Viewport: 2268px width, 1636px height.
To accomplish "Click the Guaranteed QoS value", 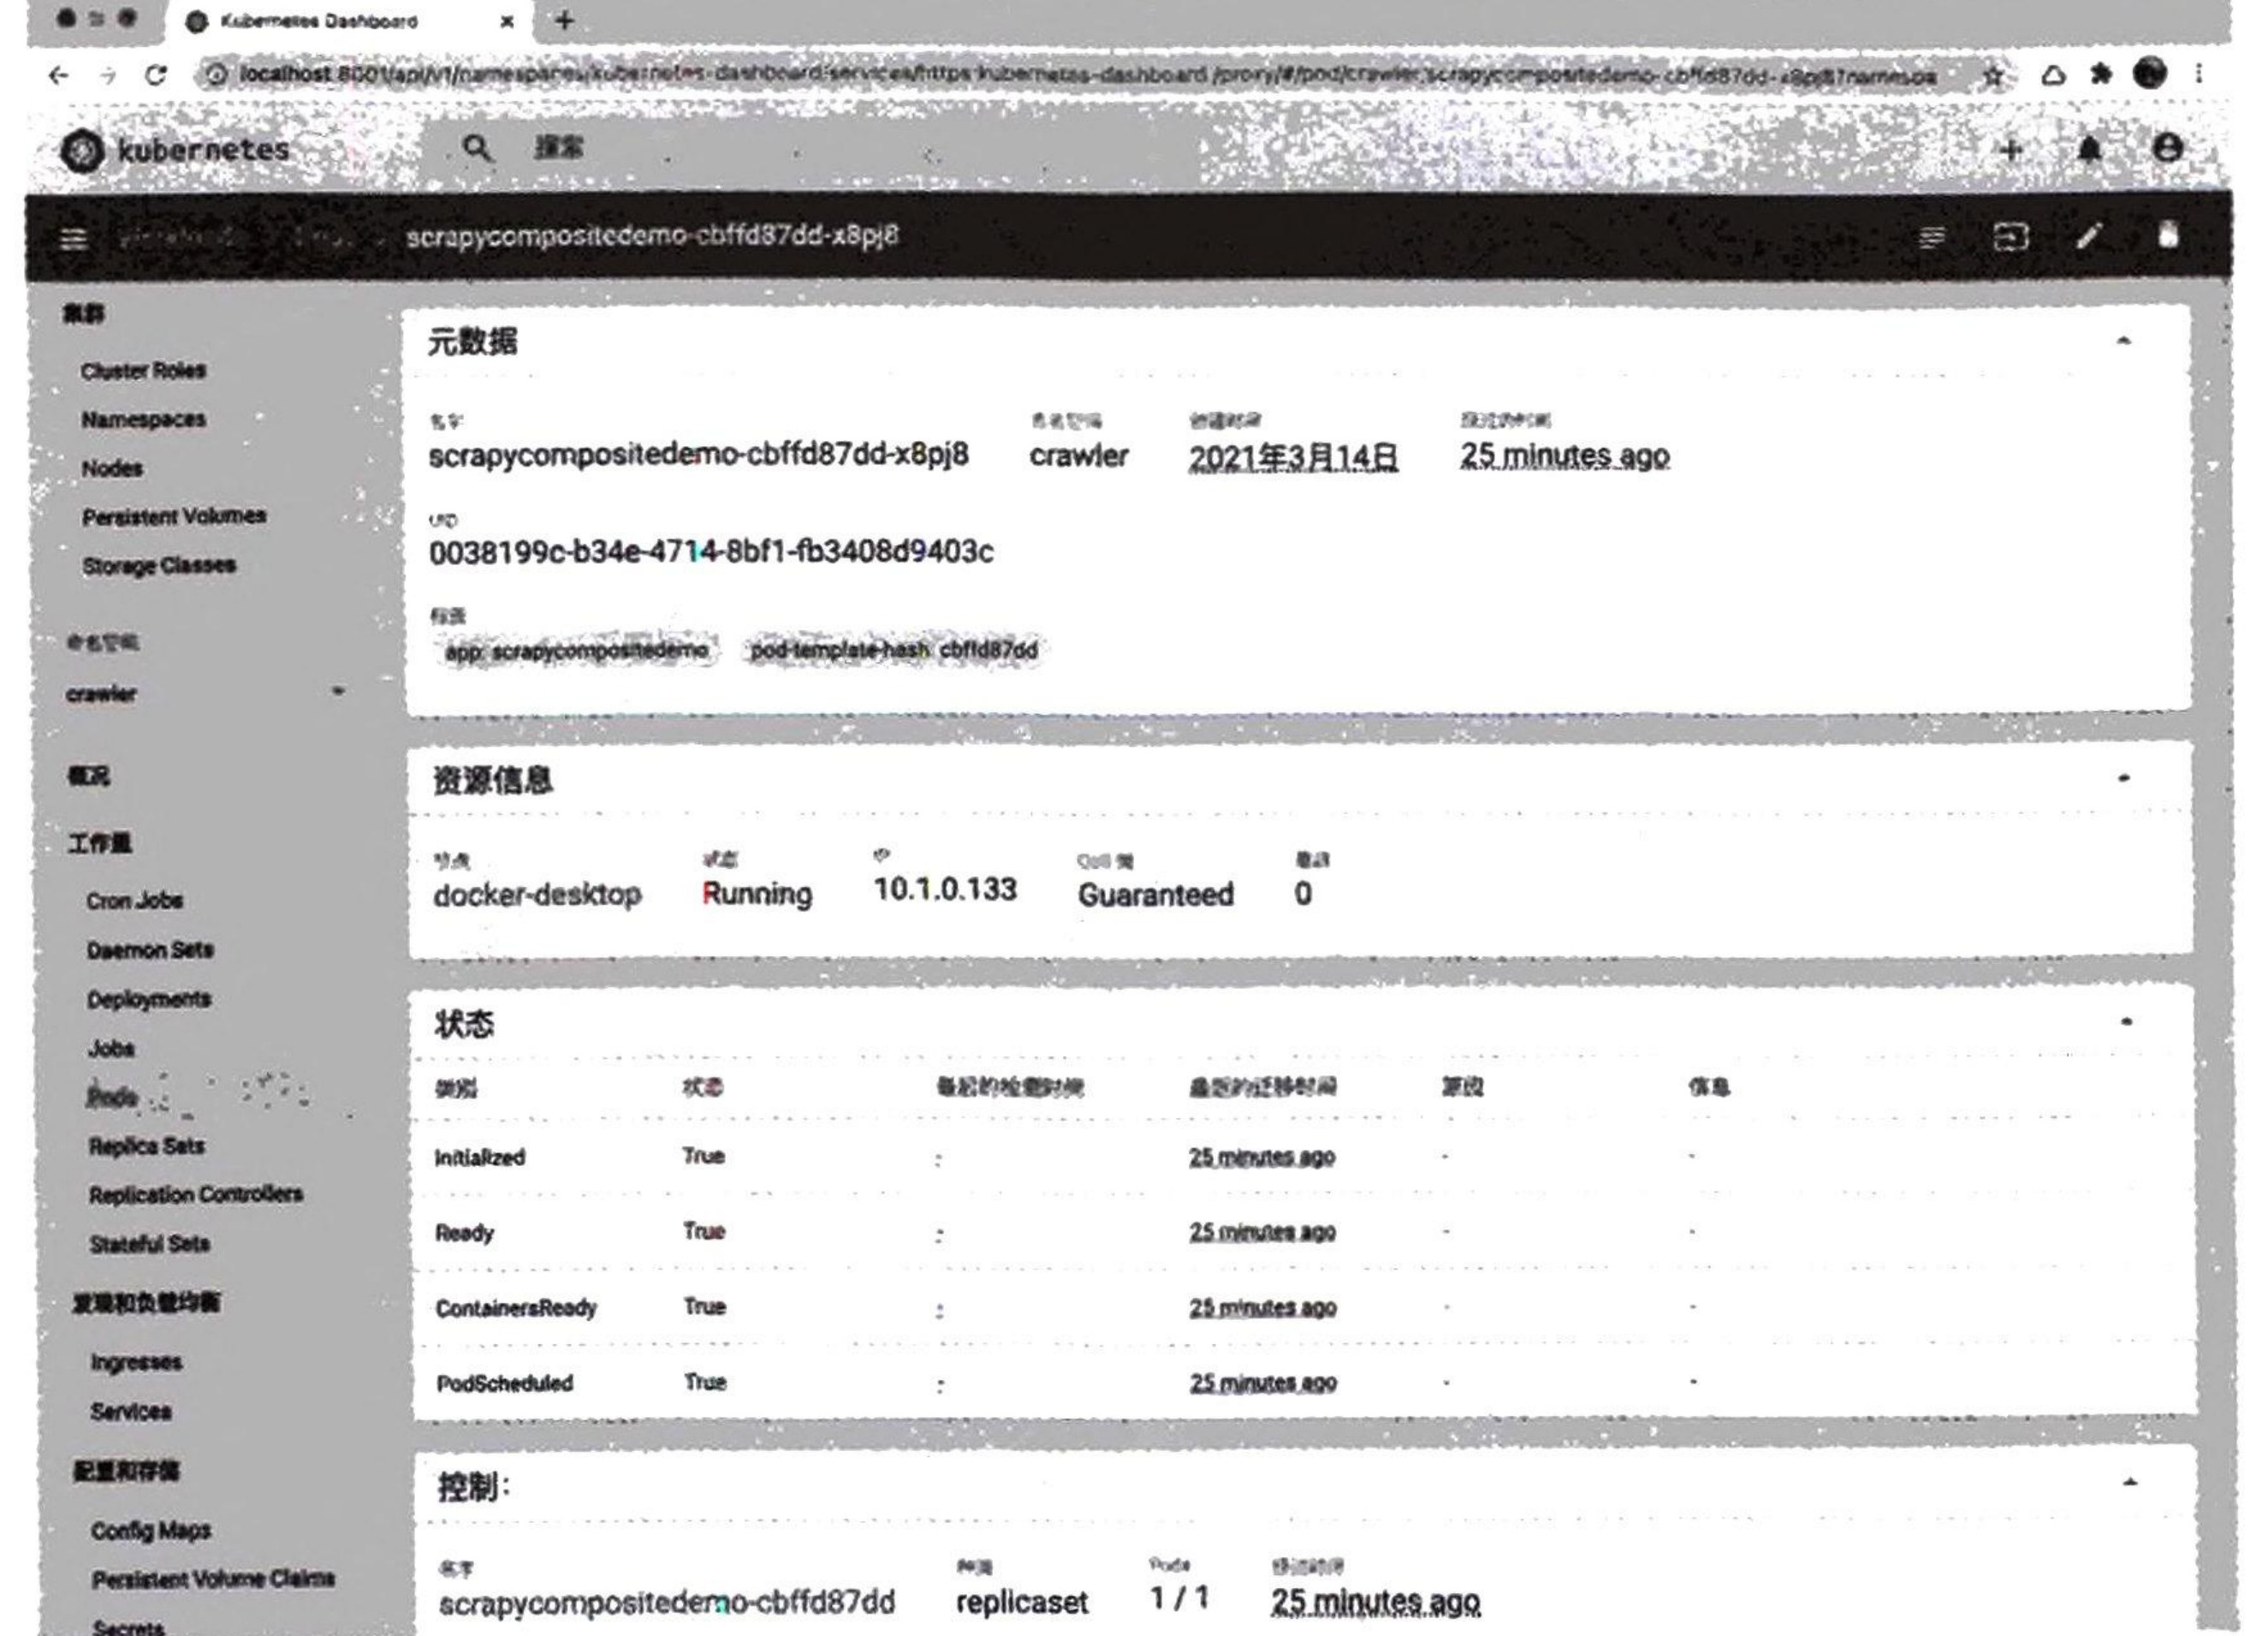I will (1155, 894).
